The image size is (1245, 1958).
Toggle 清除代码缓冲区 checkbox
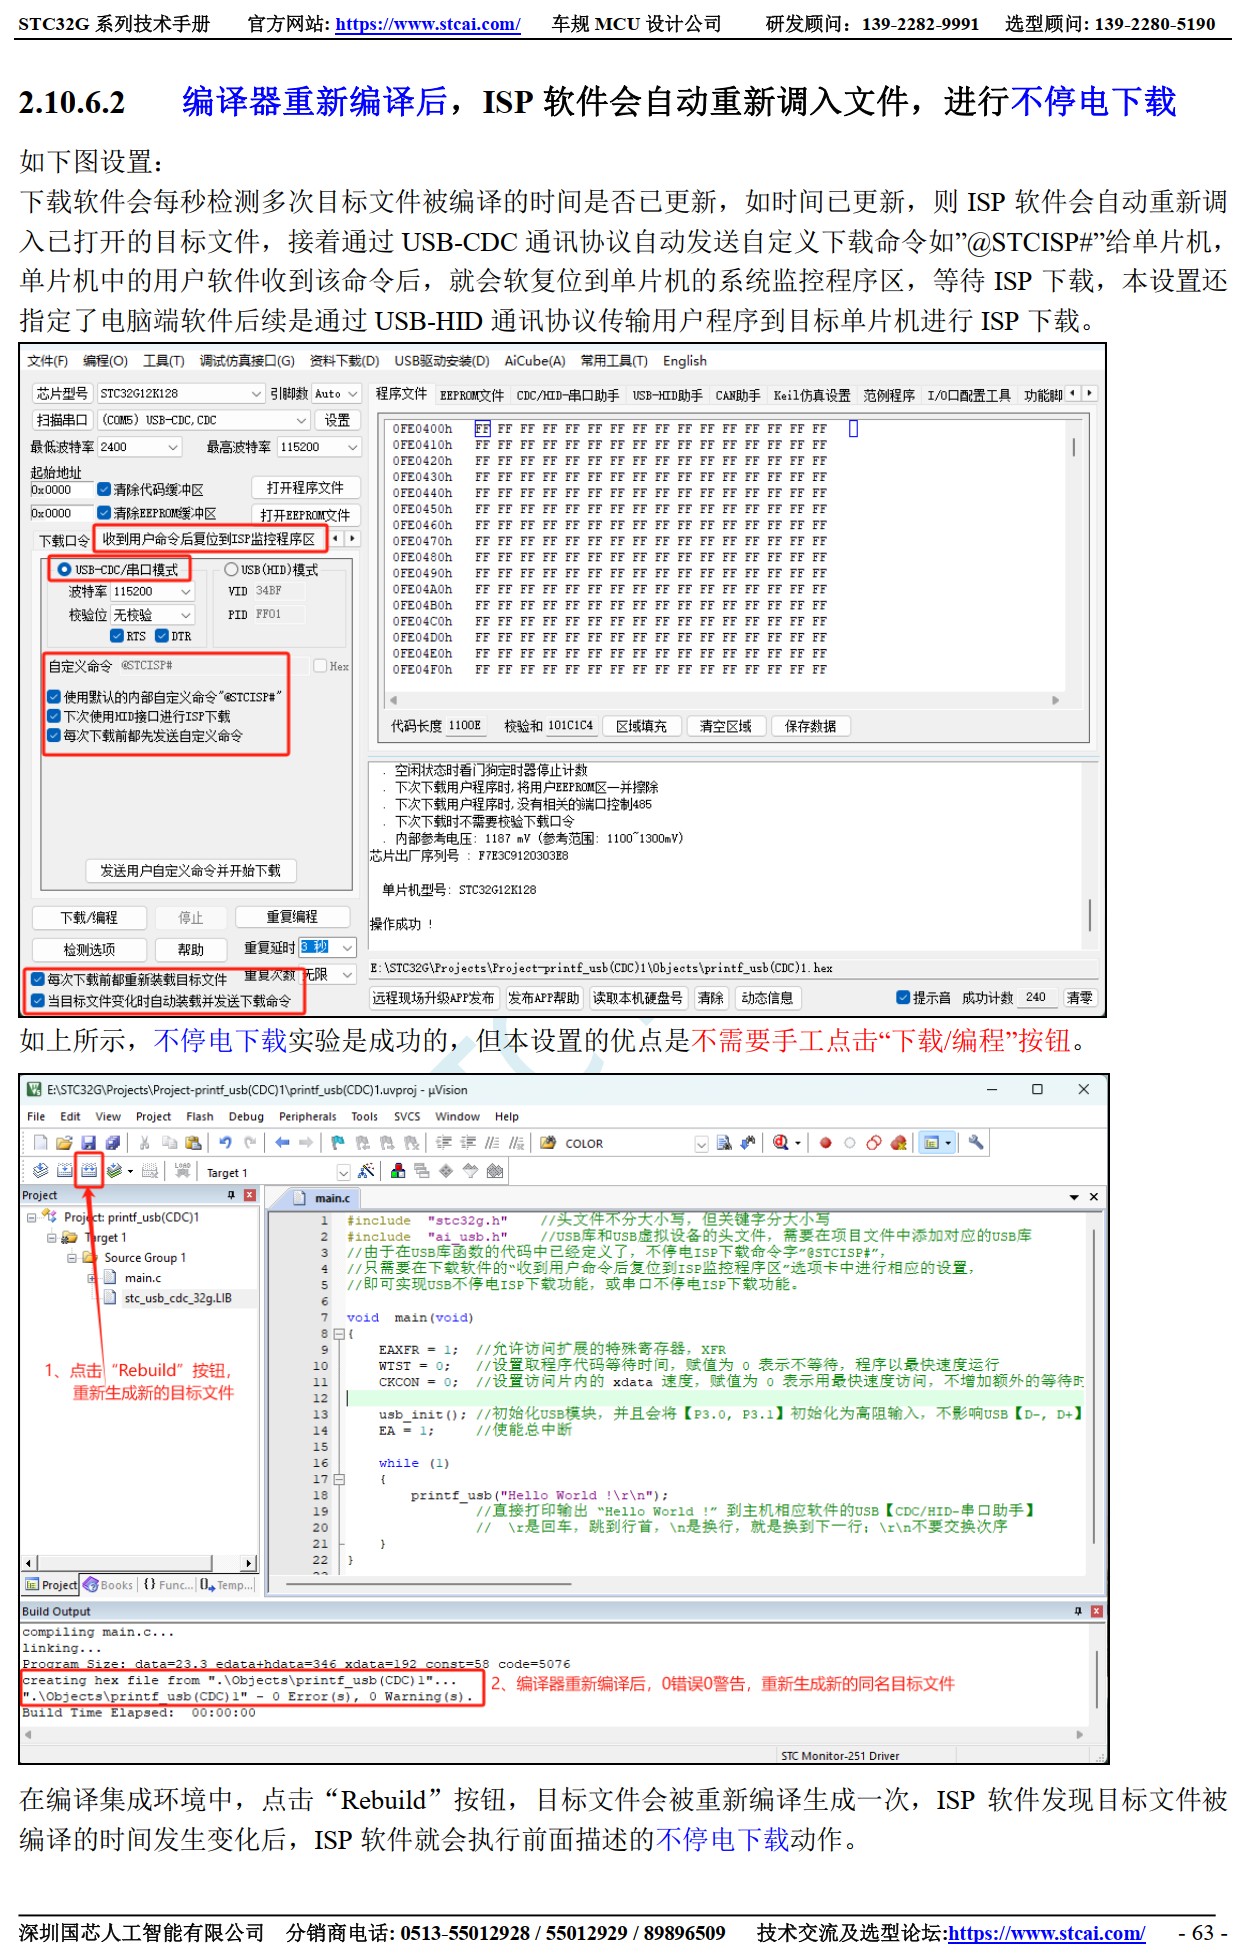[x=104, y=489]
